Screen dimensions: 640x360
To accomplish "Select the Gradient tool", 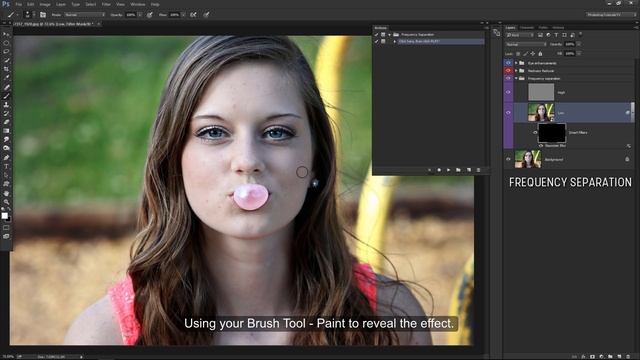I will pyautogui.click(x=6, y=131).
